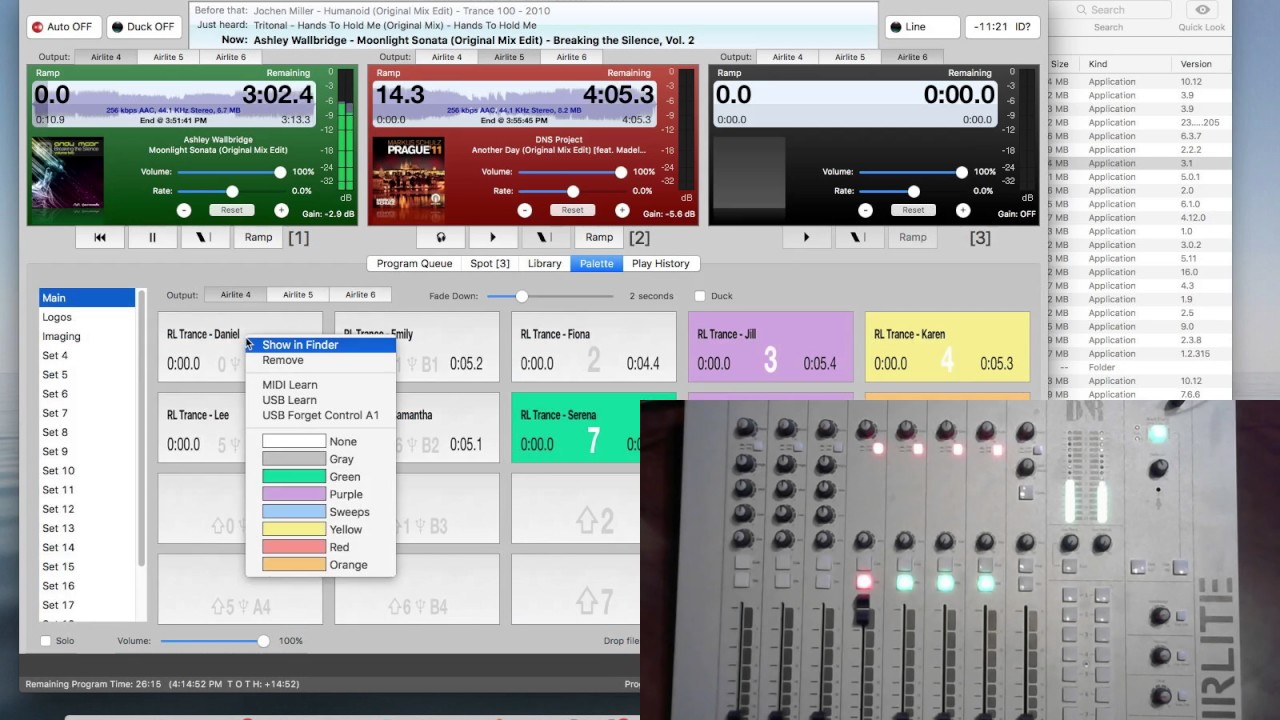Increase rate with plus on player 1
Screen dimensions: 1280x720
[x=281, y=210]
